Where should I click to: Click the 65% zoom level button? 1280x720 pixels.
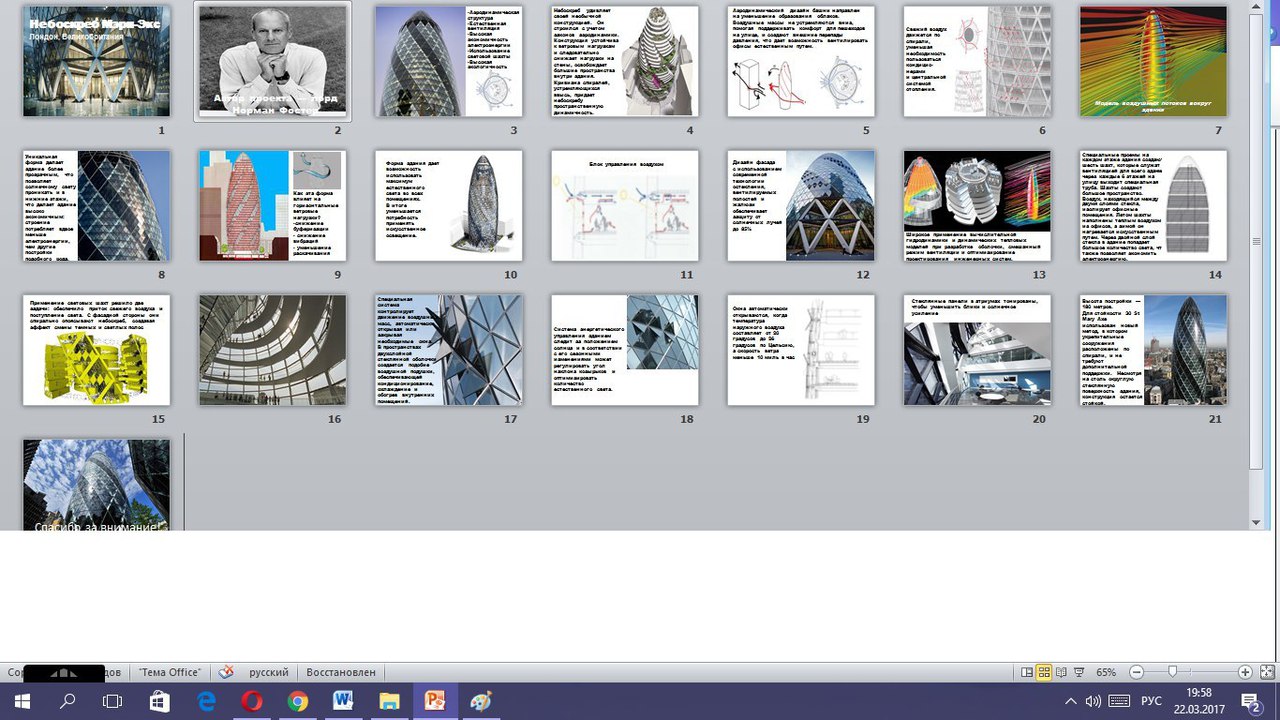pyautogui.click(x=1107, y=673)
